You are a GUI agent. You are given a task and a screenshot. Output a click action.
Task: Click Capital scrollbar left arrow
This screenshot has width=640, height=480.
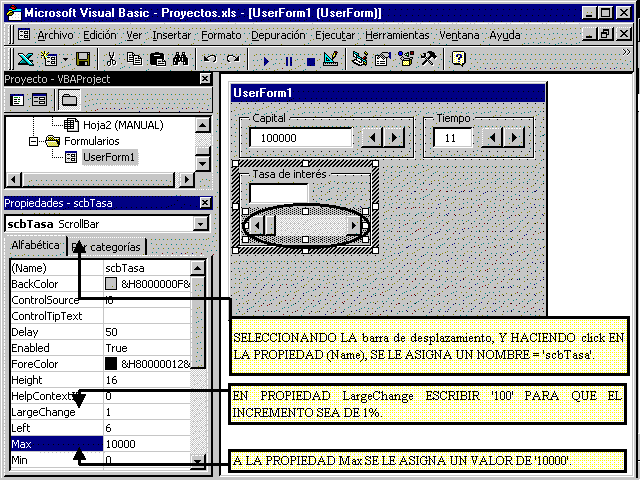point(372,138)
